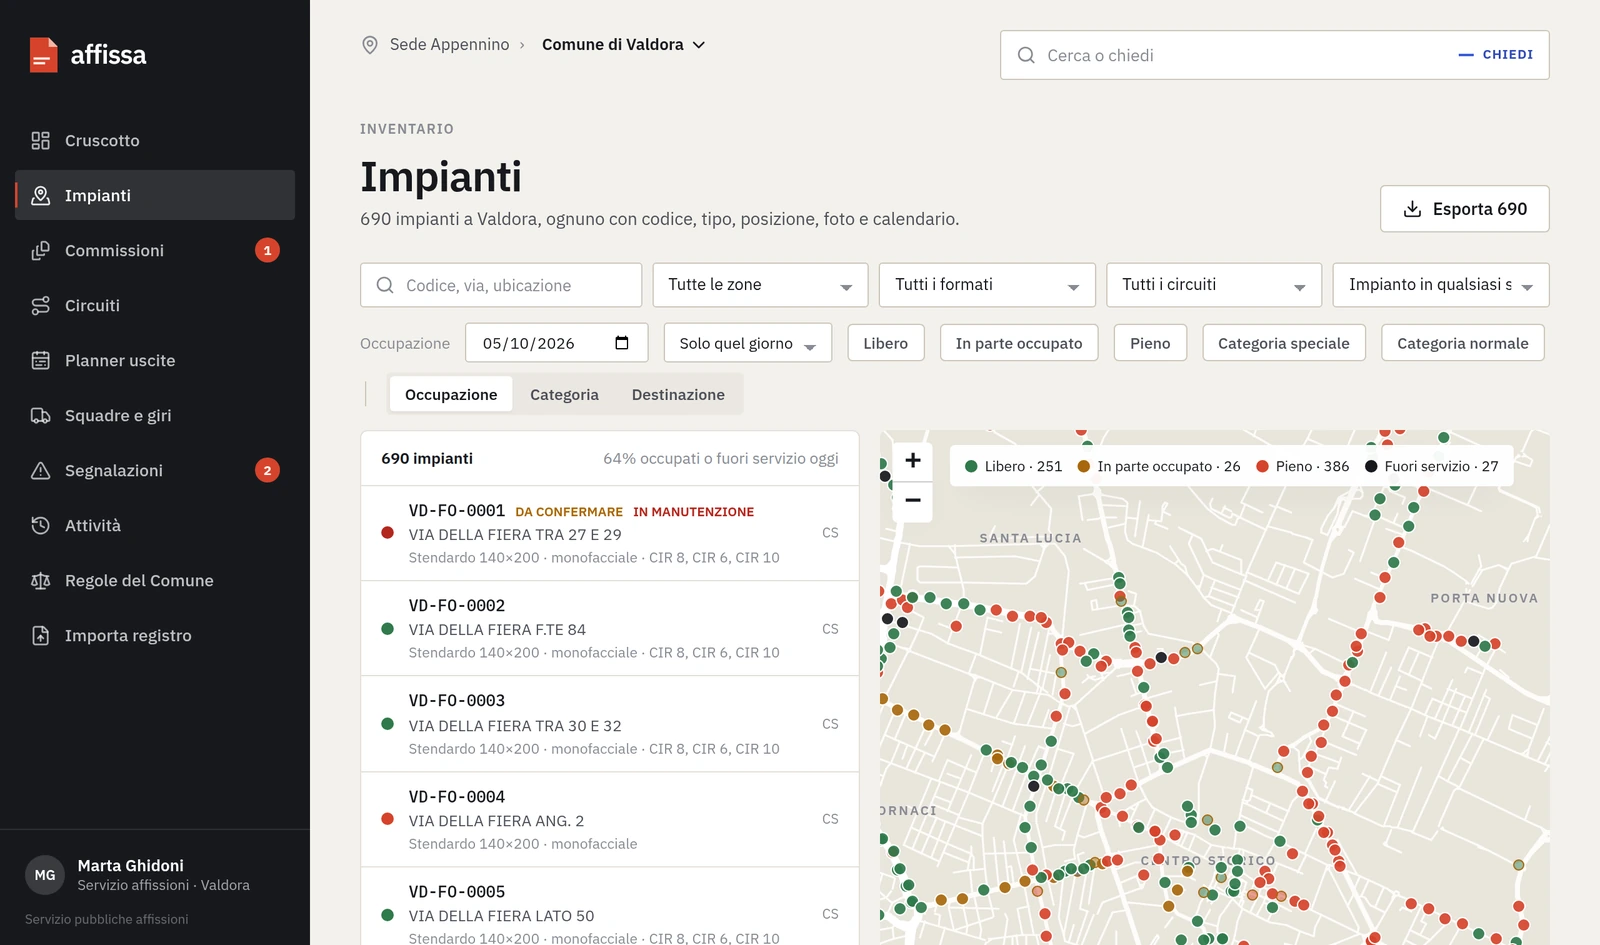Toggle the Categoria speciale filter

(1284, 343)
